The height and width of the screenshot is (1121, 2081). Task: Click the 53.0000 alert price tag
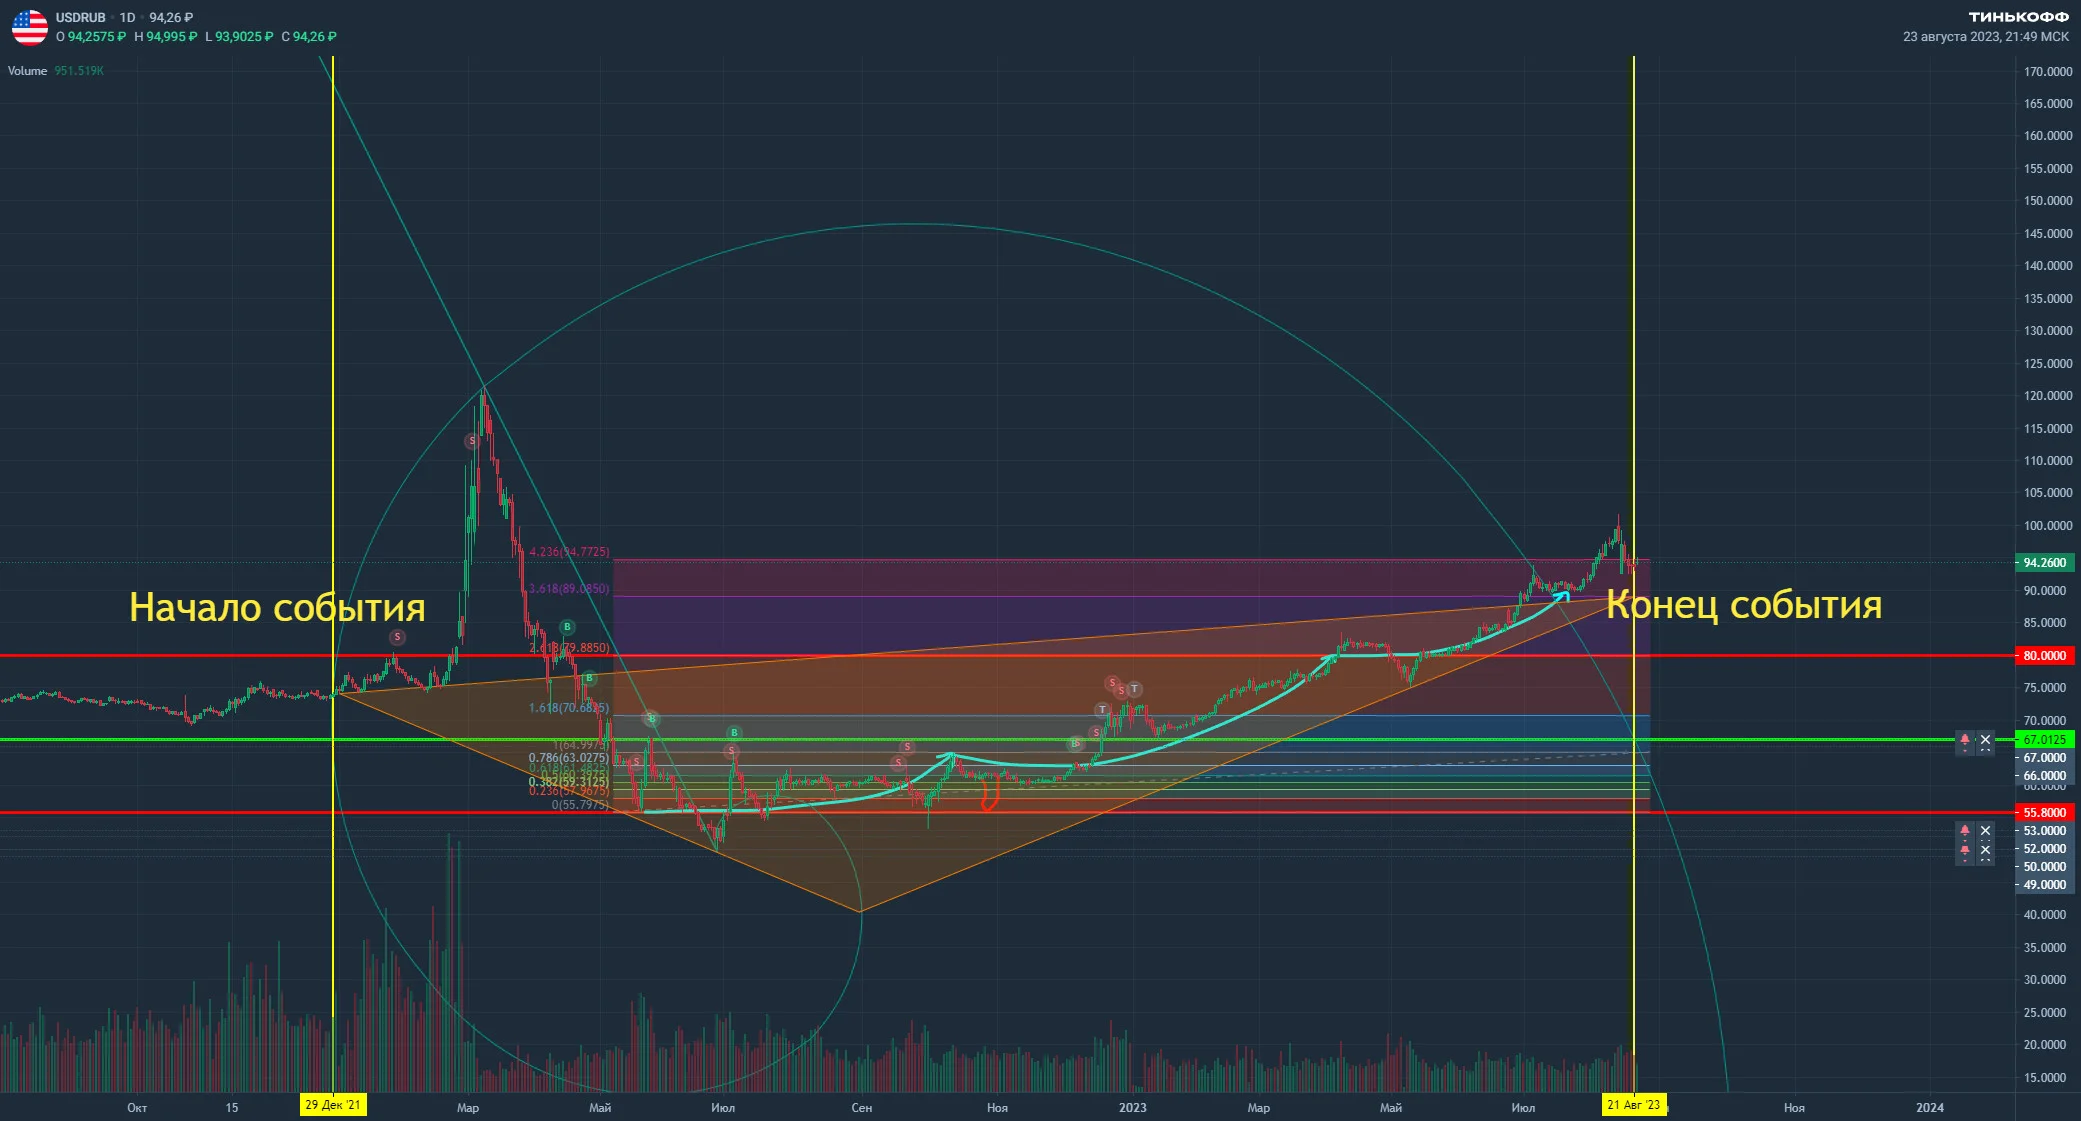(x=2045, y=831)
